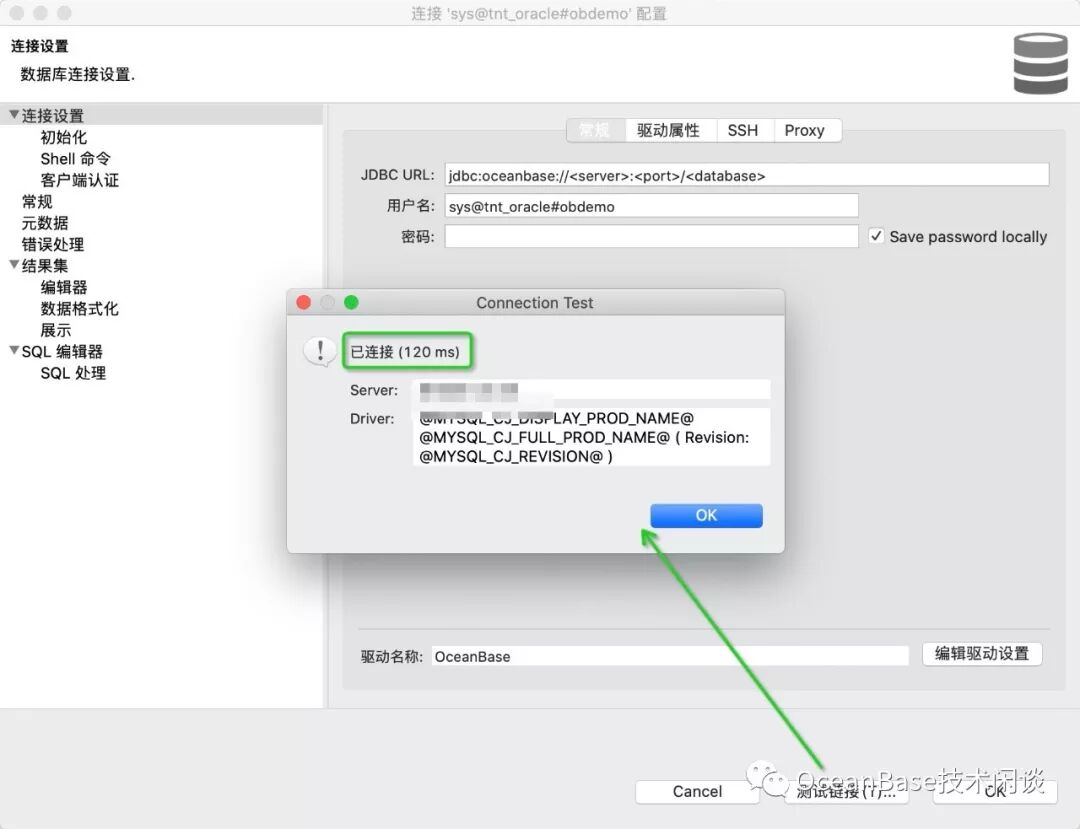Toggle the Save password locally checkbox
The height and width of the screenshot is (829, 1080).
[x=875, y=236]
